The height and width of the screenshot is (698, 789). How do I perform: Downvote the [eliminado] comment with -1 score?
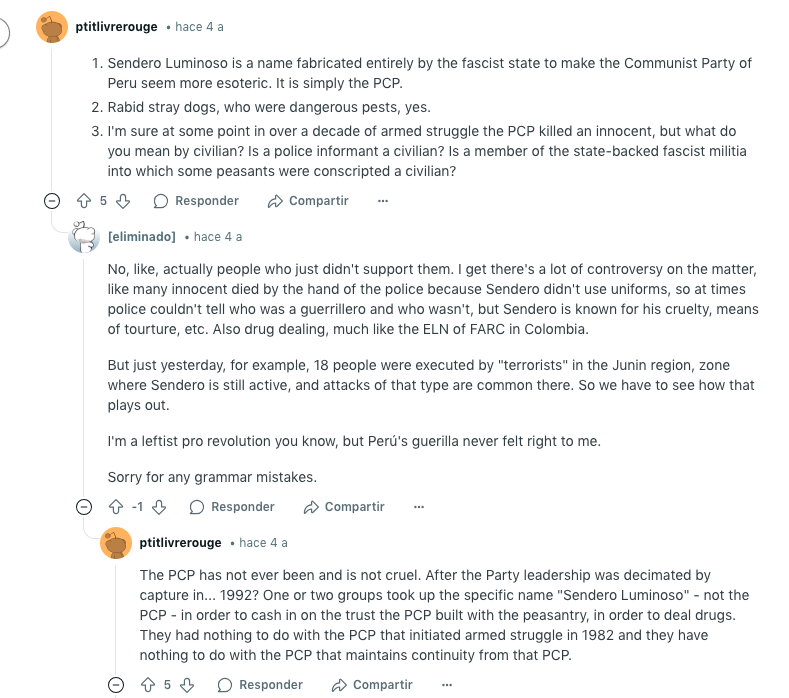pyautogui.click(x=159, y=507)
